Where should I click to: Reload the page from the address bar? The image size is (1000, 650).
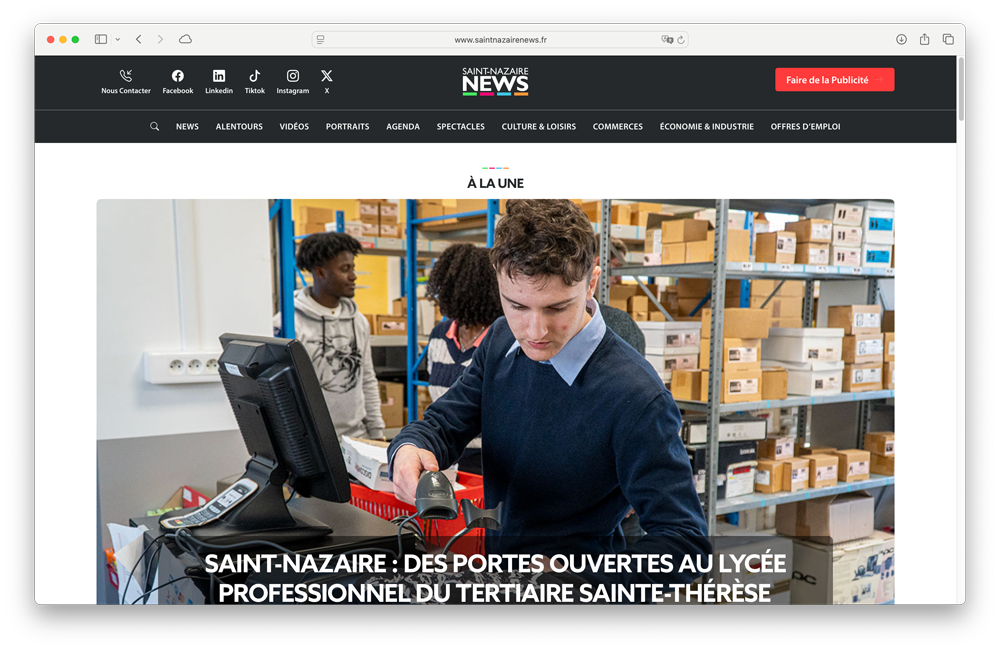(x=683, y=38)
